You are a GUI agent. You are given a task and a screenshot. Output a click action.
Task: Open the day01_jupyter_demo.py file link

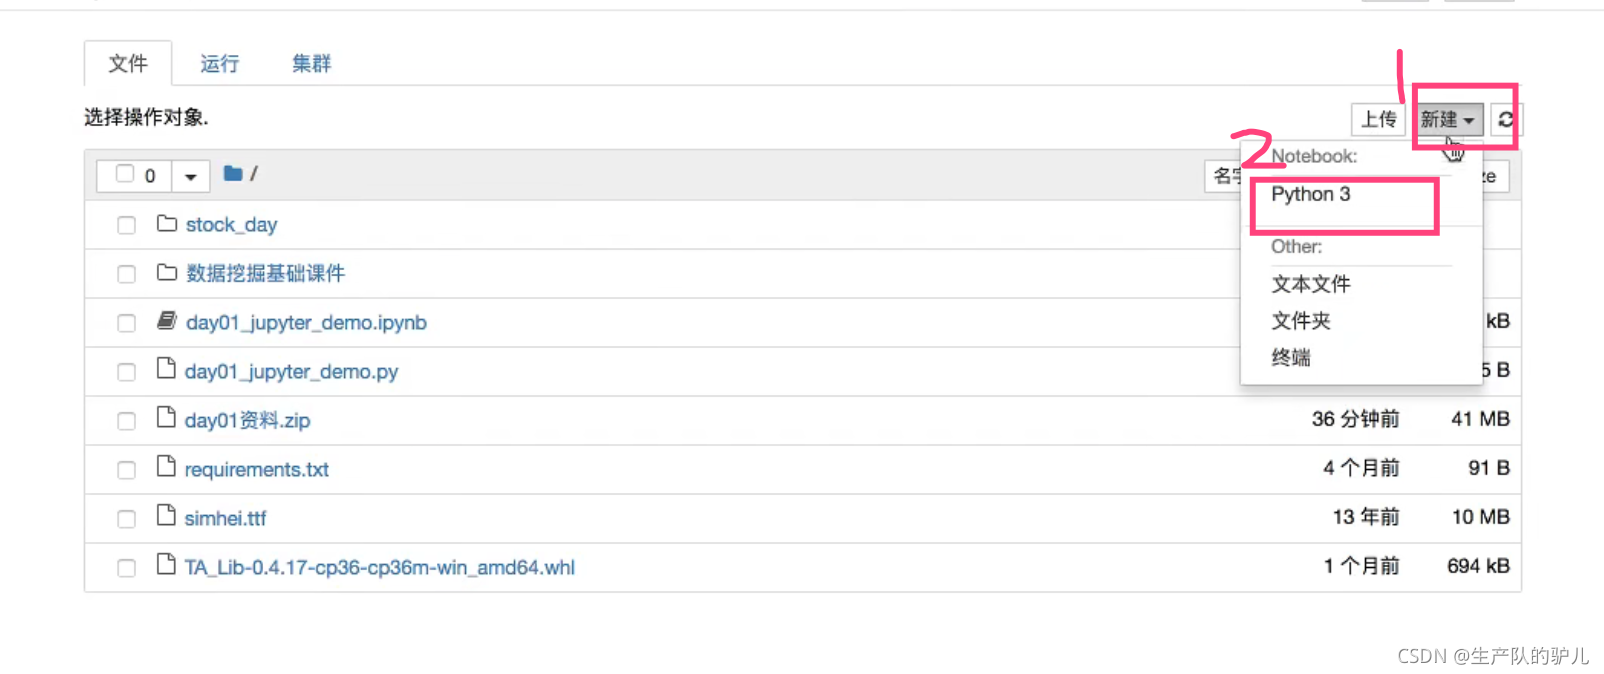pyautogui.click(x=291, y=370)
